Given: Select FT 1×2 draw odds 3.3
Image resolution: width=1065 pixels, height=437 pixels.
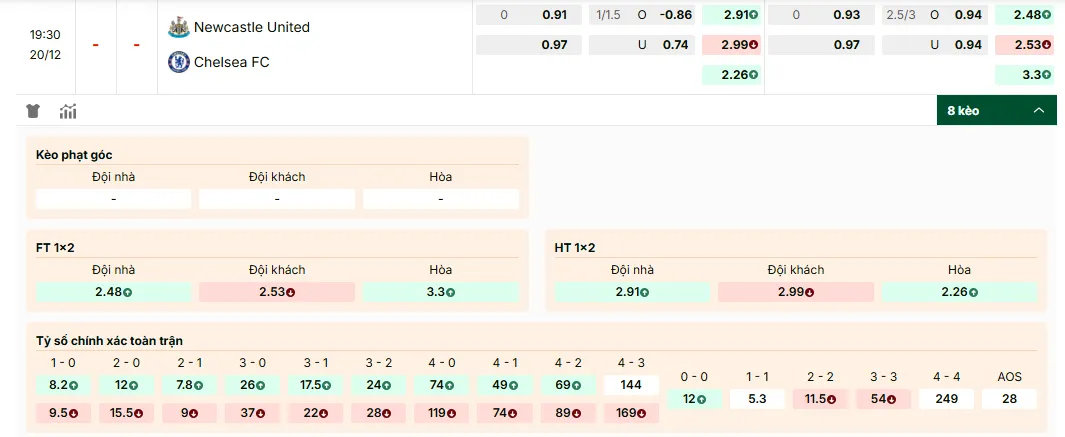Looking at the screenshot, I should point(441,292).
